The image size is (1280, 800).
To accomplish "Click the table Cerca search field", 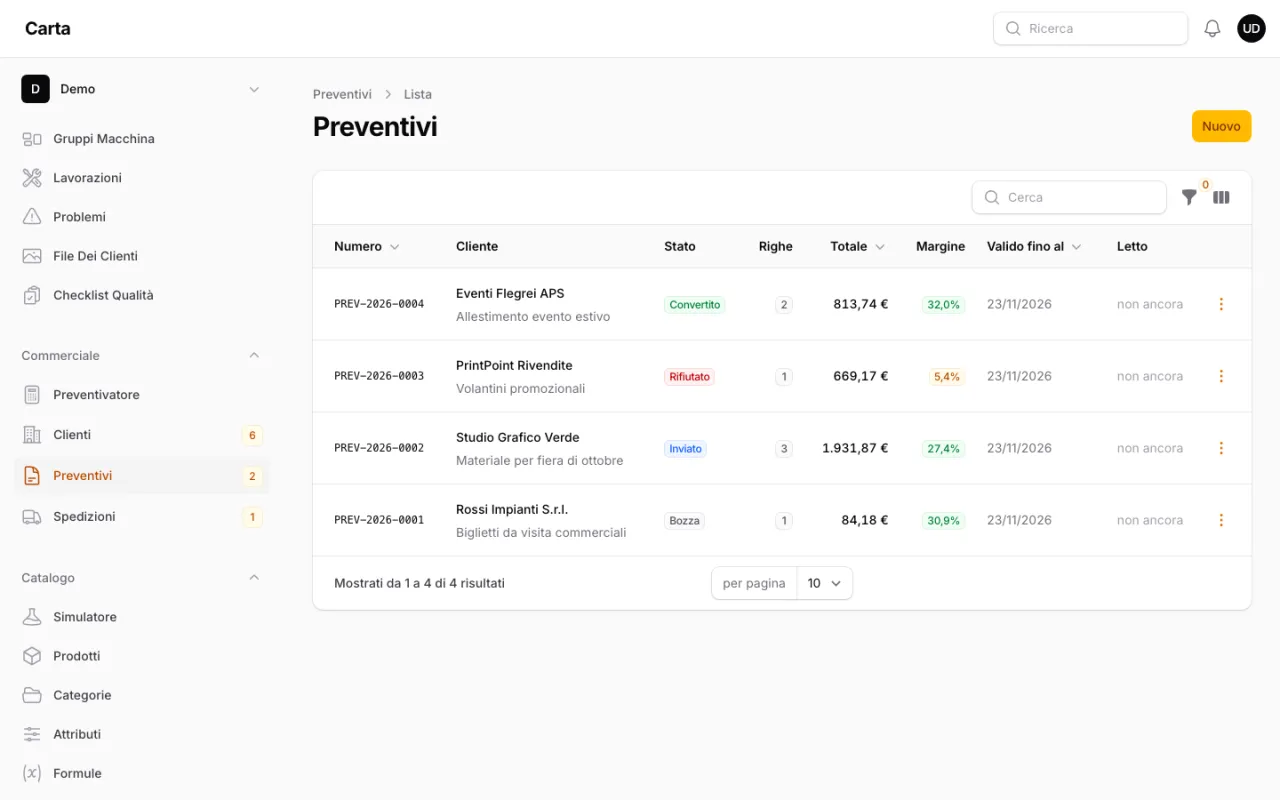I will click(1069, 197).
